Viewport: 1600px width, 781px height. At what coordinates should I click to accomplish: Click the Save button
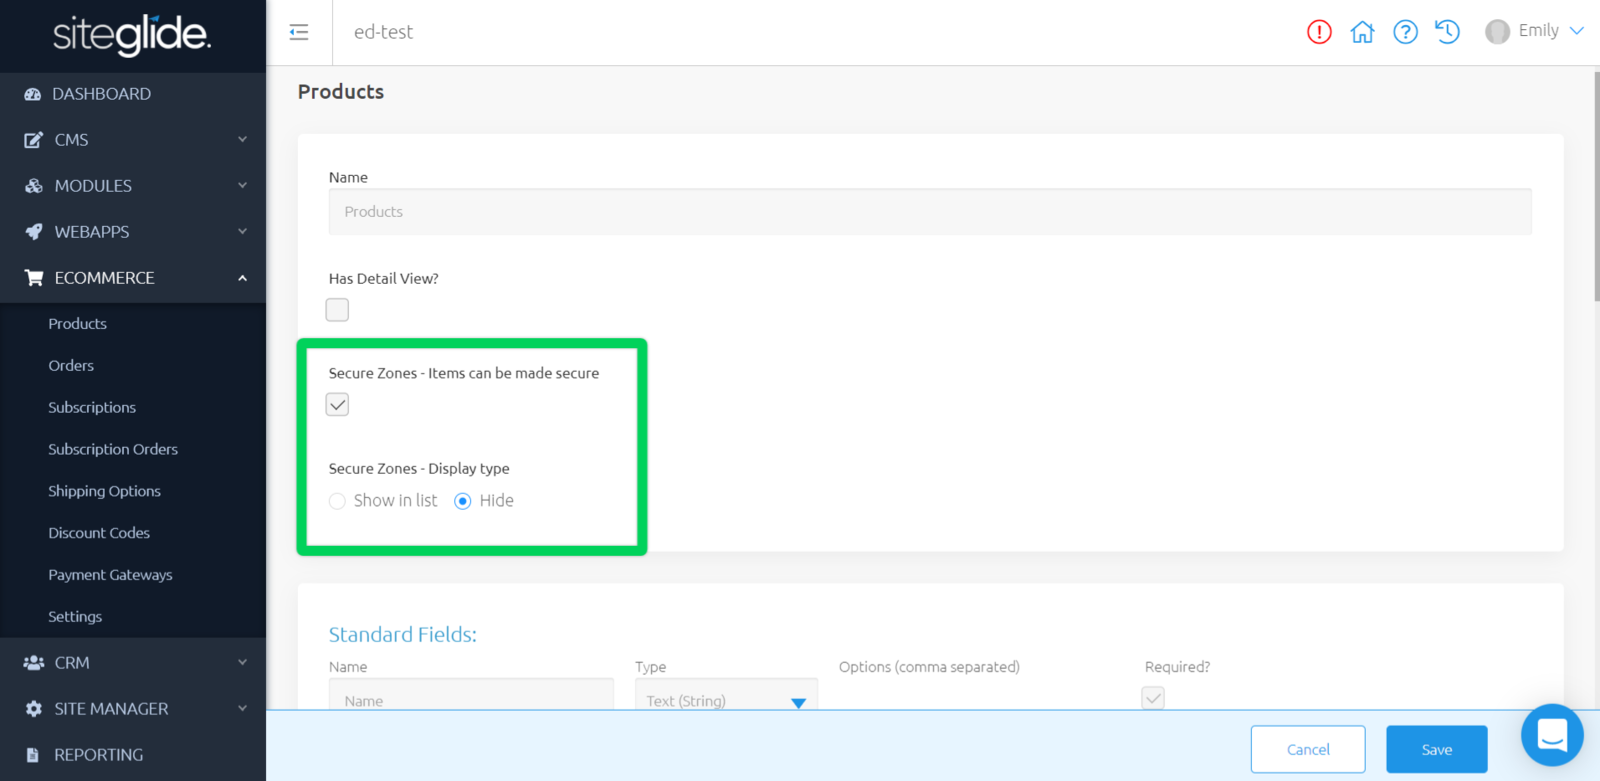coord(1436,749)
